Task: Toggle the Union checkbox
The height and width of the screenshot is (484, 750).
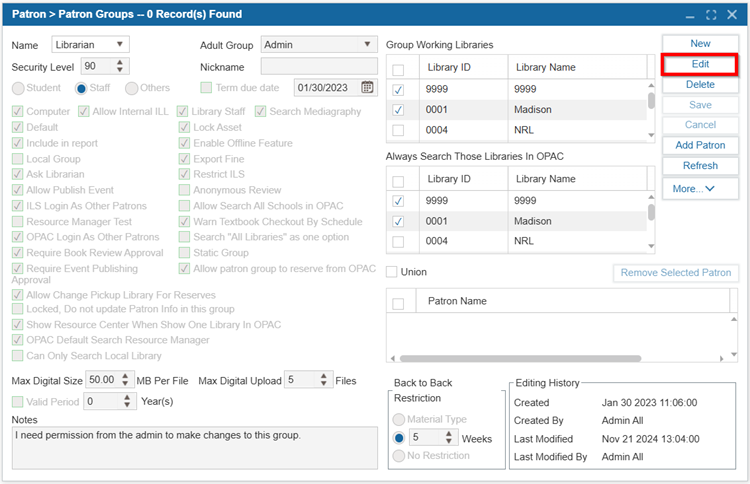Action: click(x=392, y=272)
